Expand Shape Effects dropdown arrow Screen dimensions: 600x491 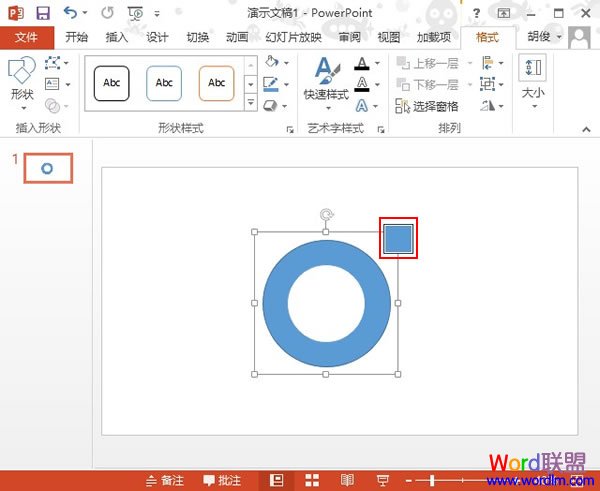click(x=285, y=106)
